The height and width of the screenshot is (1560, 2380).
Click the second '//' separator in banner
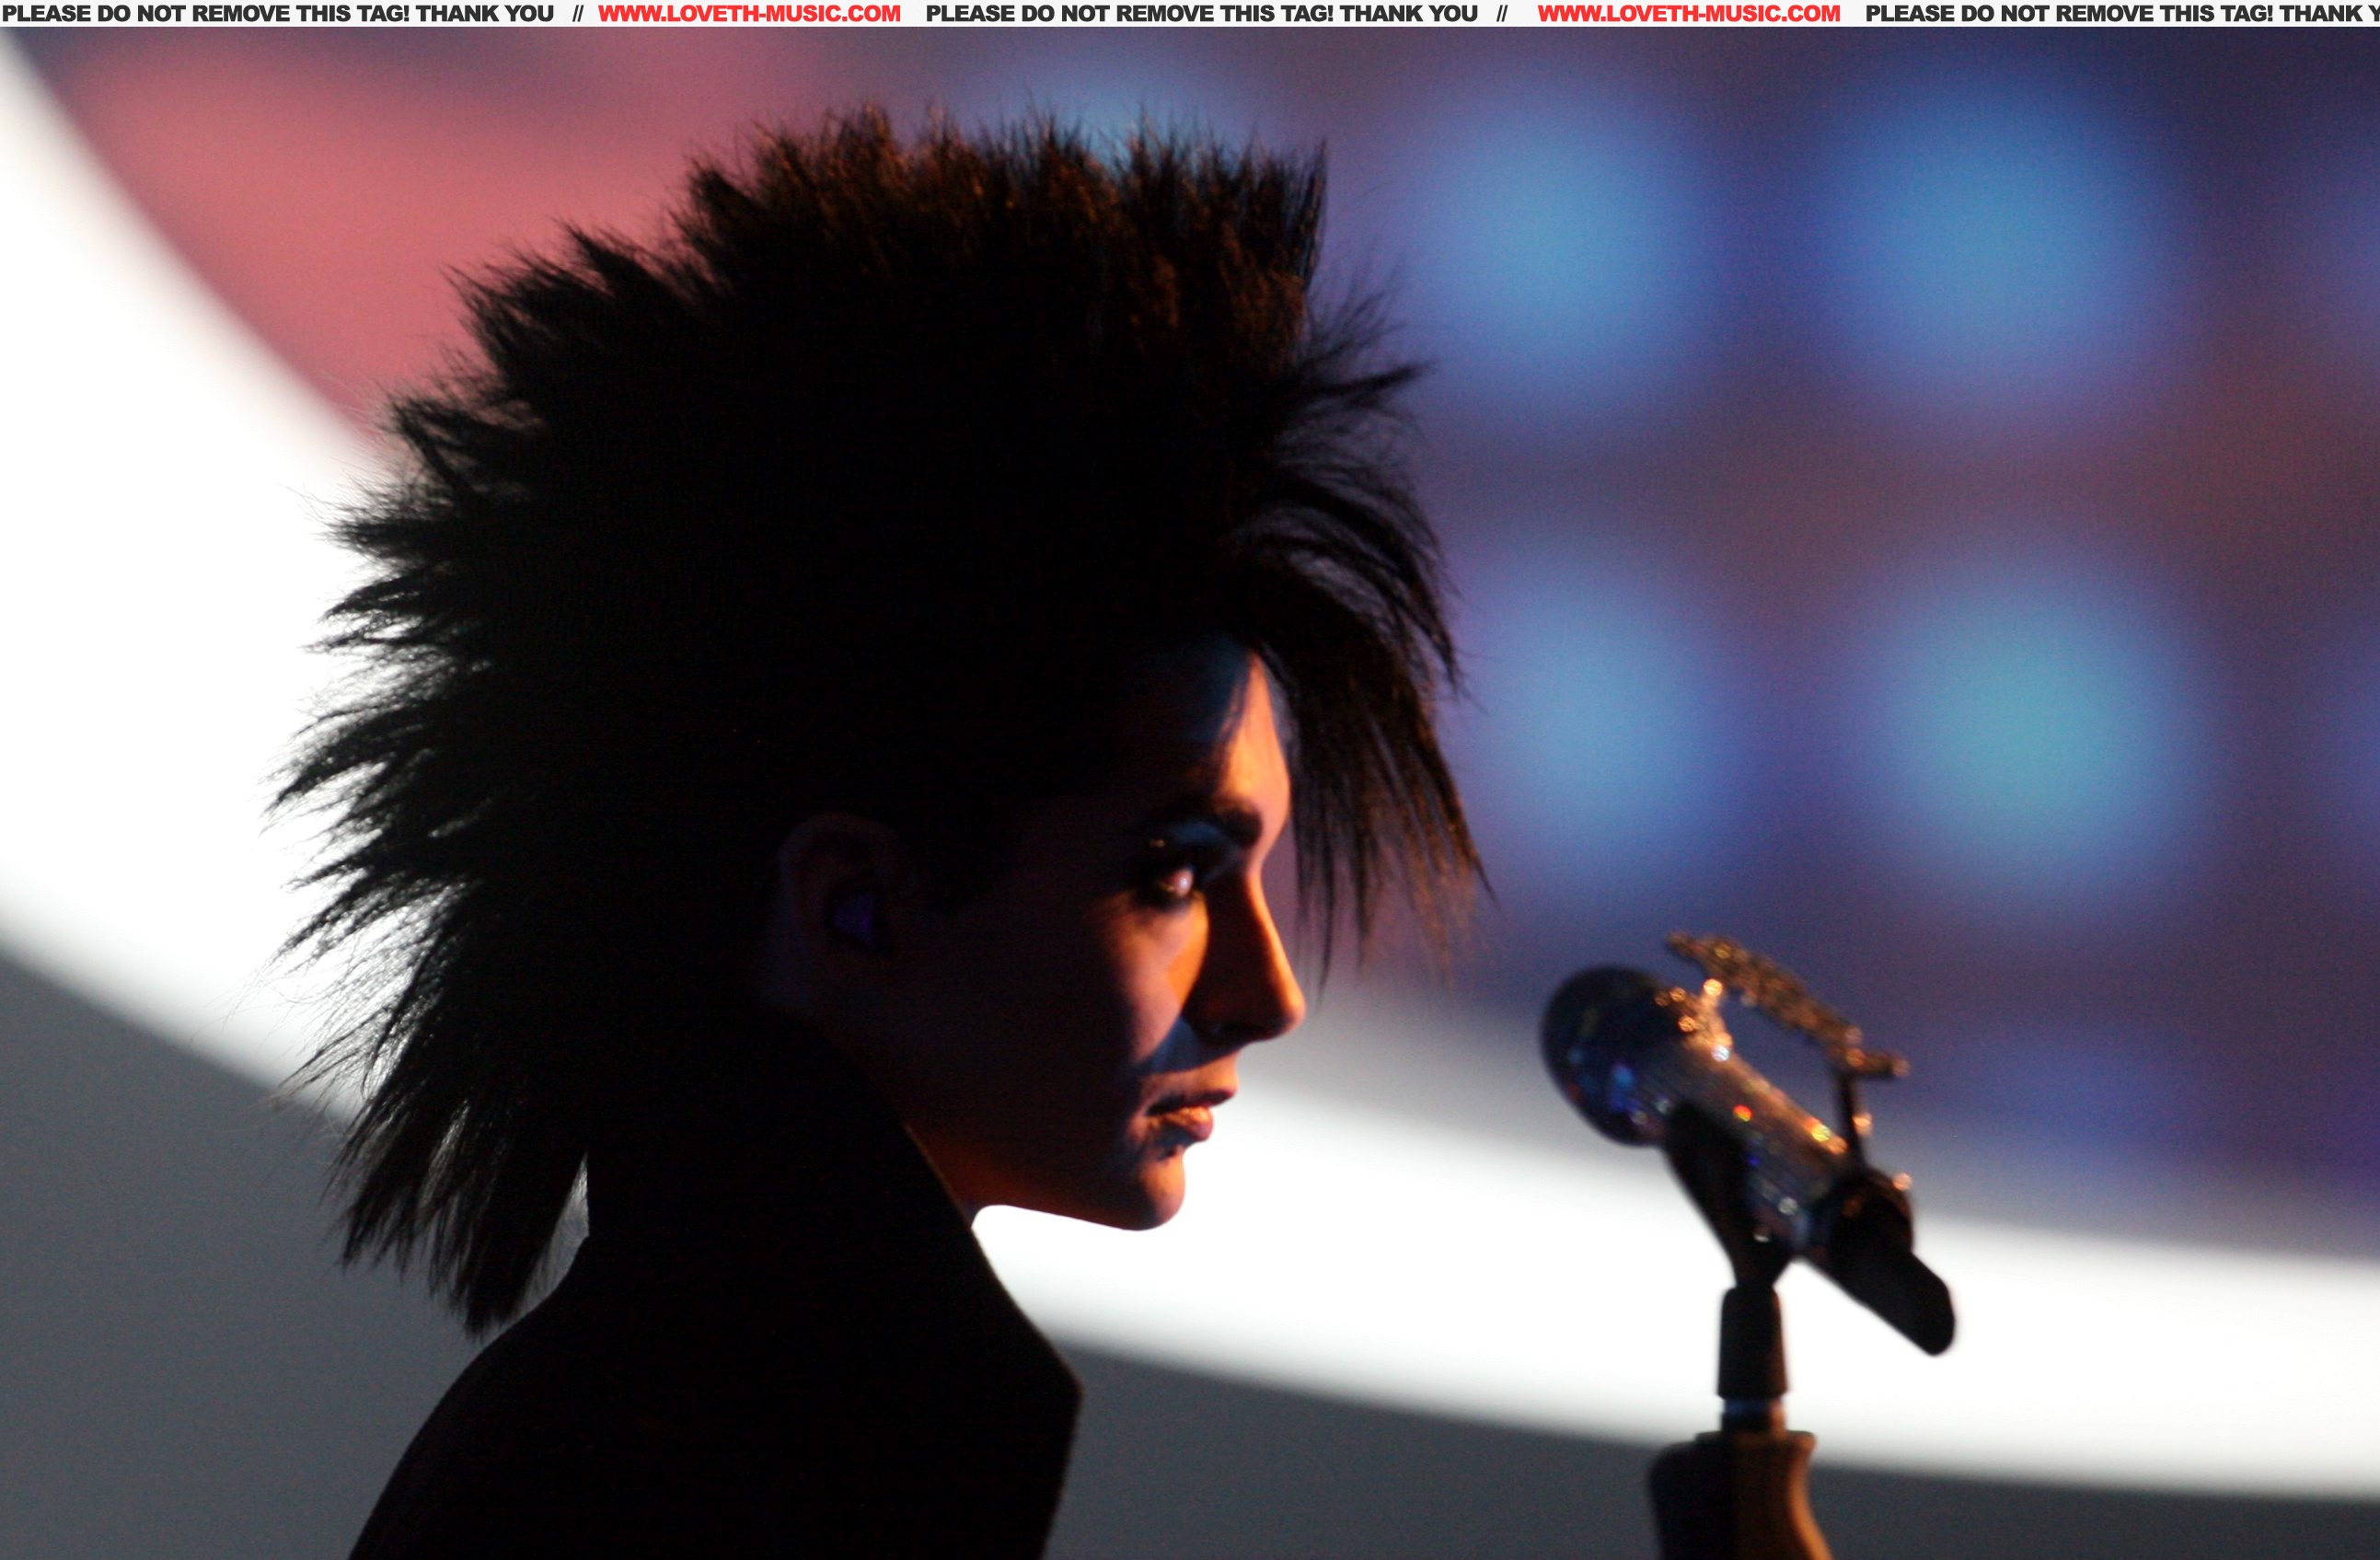(1502, 14)
